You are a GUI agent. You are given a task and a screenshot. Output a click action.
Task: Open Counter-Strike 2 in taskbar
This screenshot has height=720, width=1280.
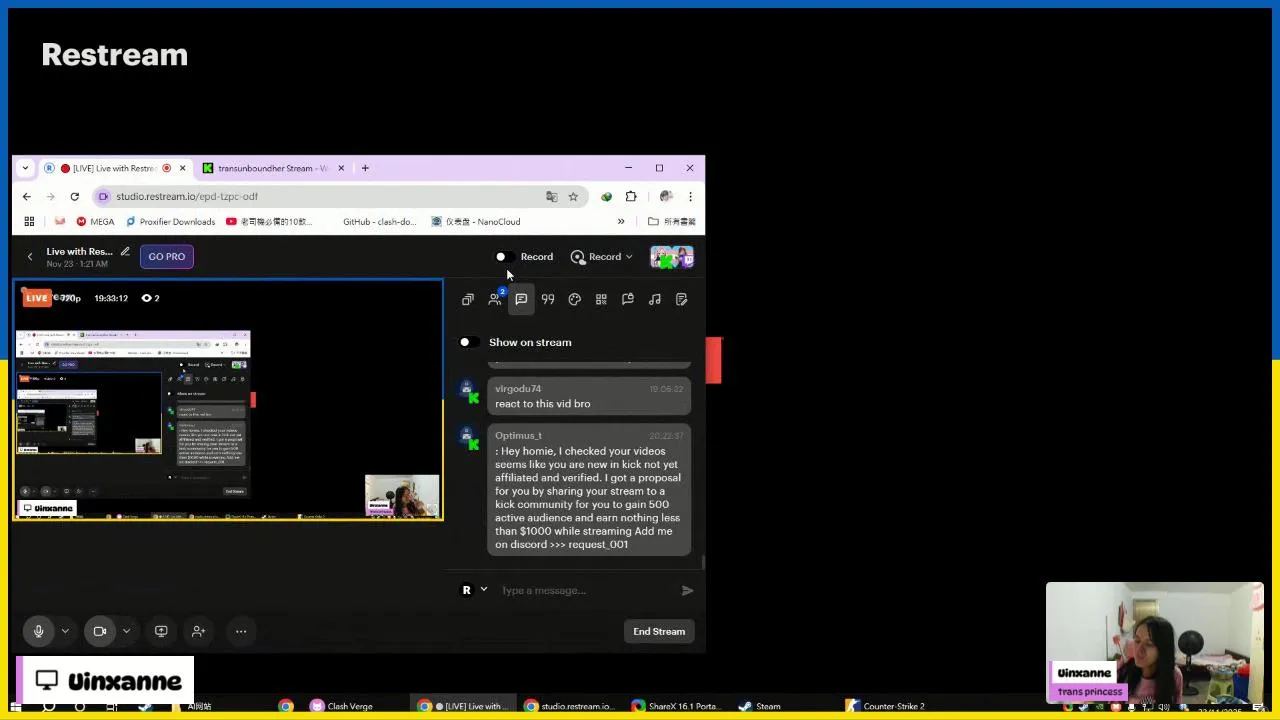tap(885, 706)
